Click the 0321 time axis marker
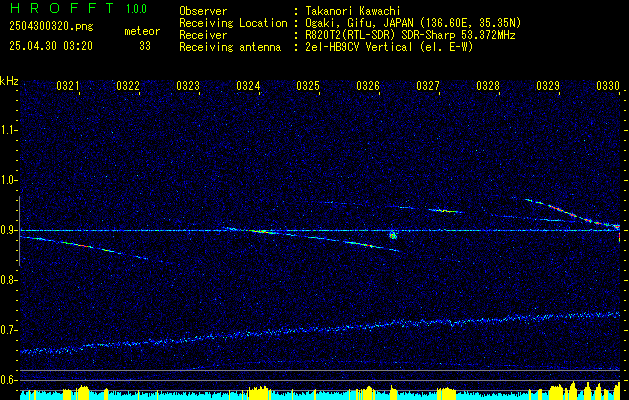 pyautogui.click(x=68, y=85)
